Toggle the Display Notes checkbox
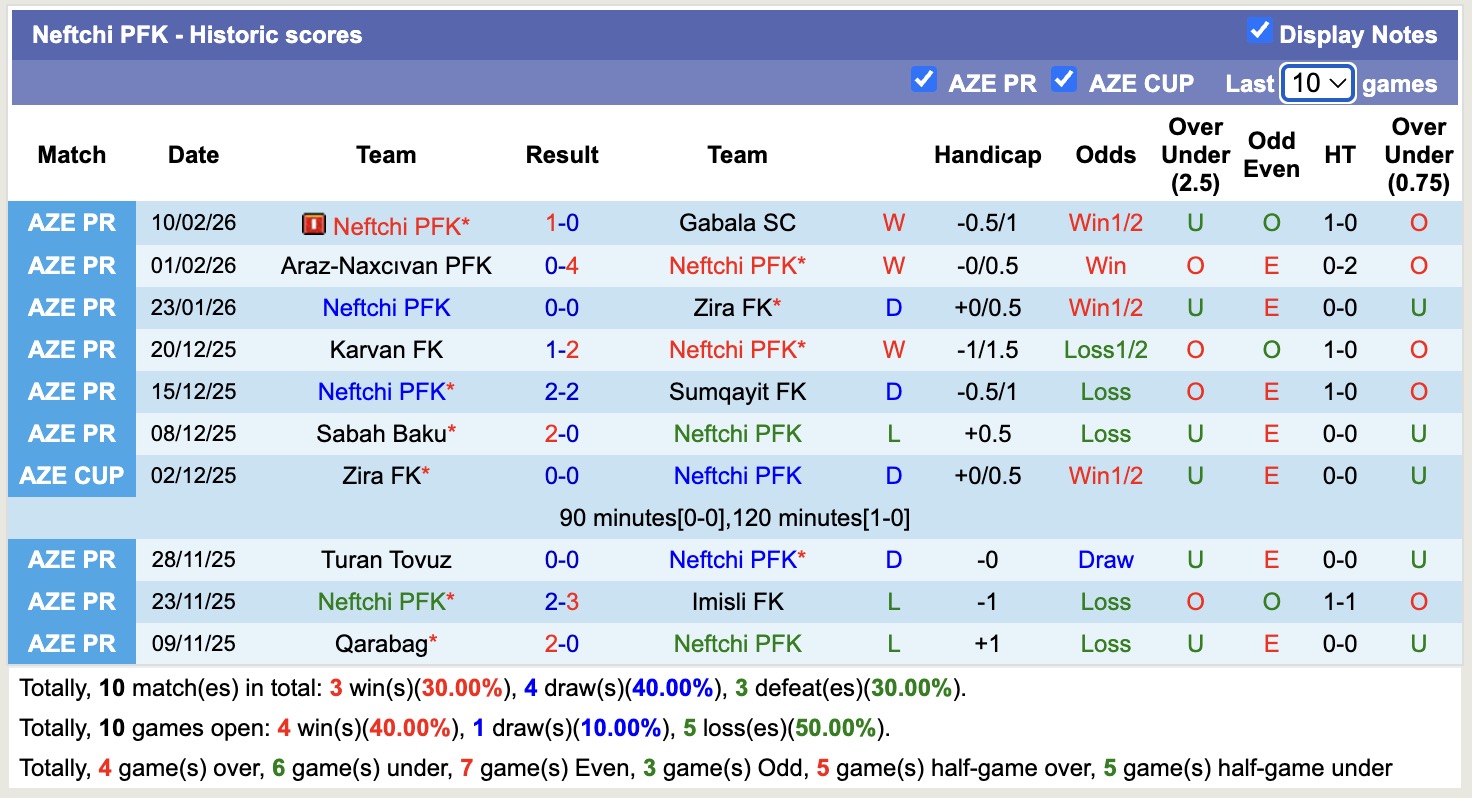The width and height of the screenshot is (1472, 798). click(1260, 32)
